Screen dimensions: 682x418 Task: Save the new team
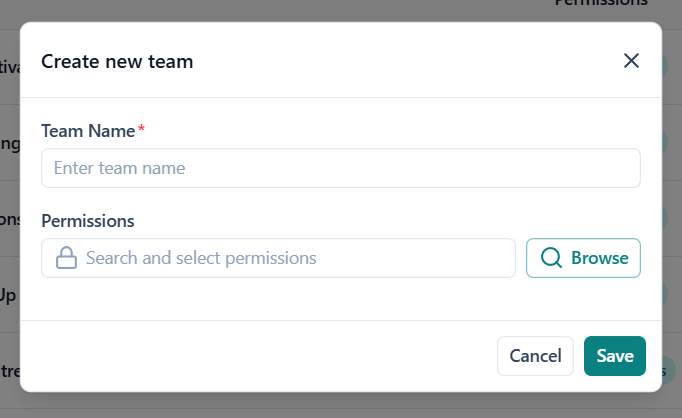coord(614,356)
